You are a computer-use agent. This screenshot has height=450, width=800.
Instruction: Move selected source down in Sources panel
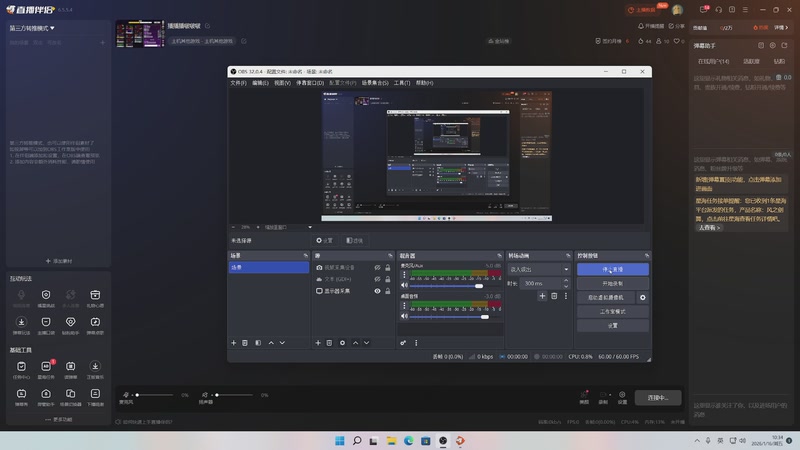tap(366, 343)
